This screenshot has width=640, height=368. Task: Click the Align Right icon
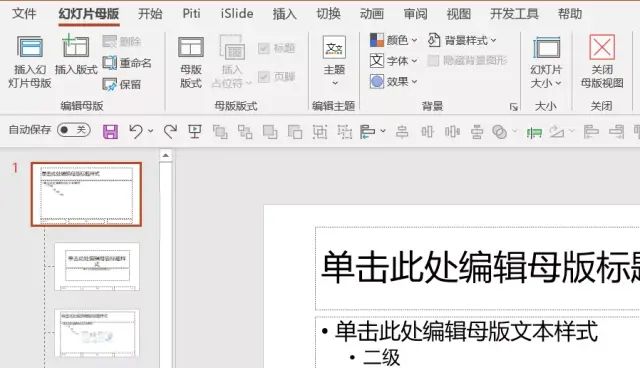616,131
